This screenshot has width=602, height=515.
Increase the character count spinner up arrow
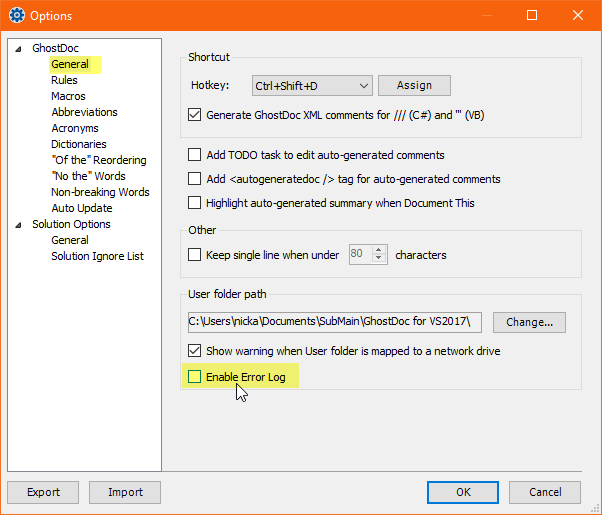[x=379, y=250]
